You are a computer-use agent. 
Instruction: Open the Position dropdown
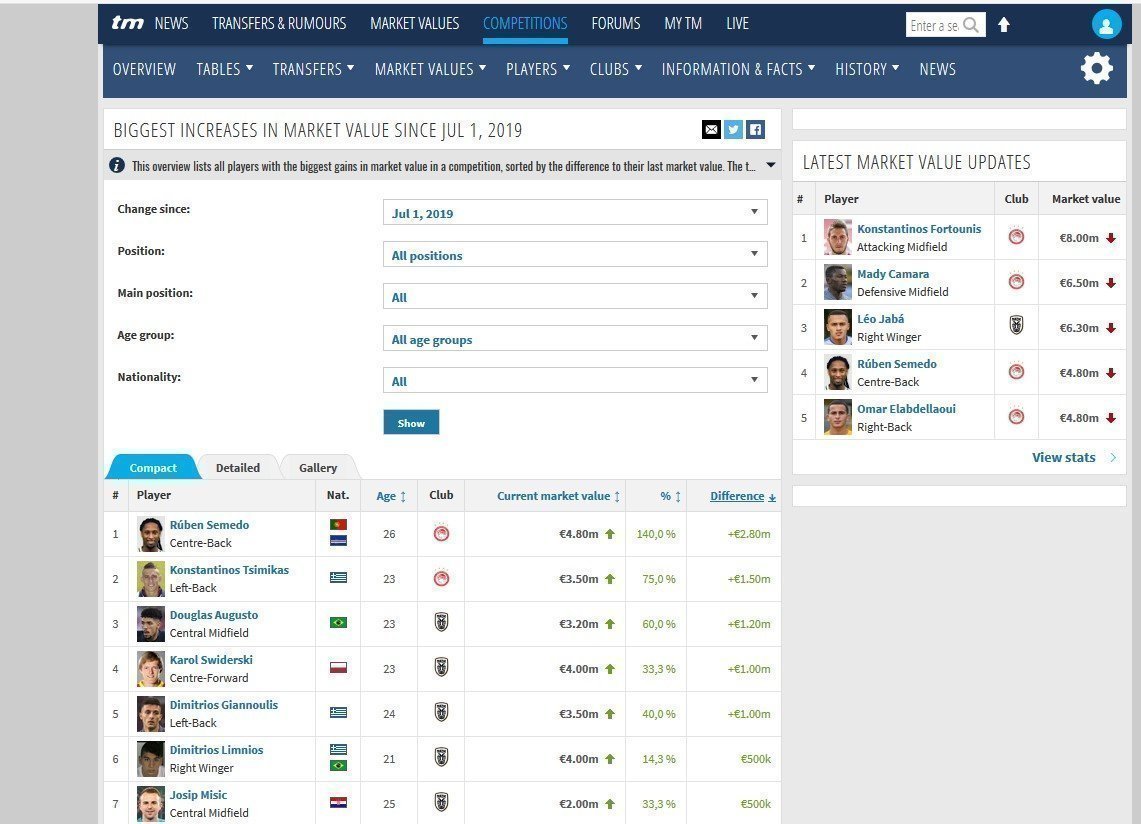tap(575, 255)
